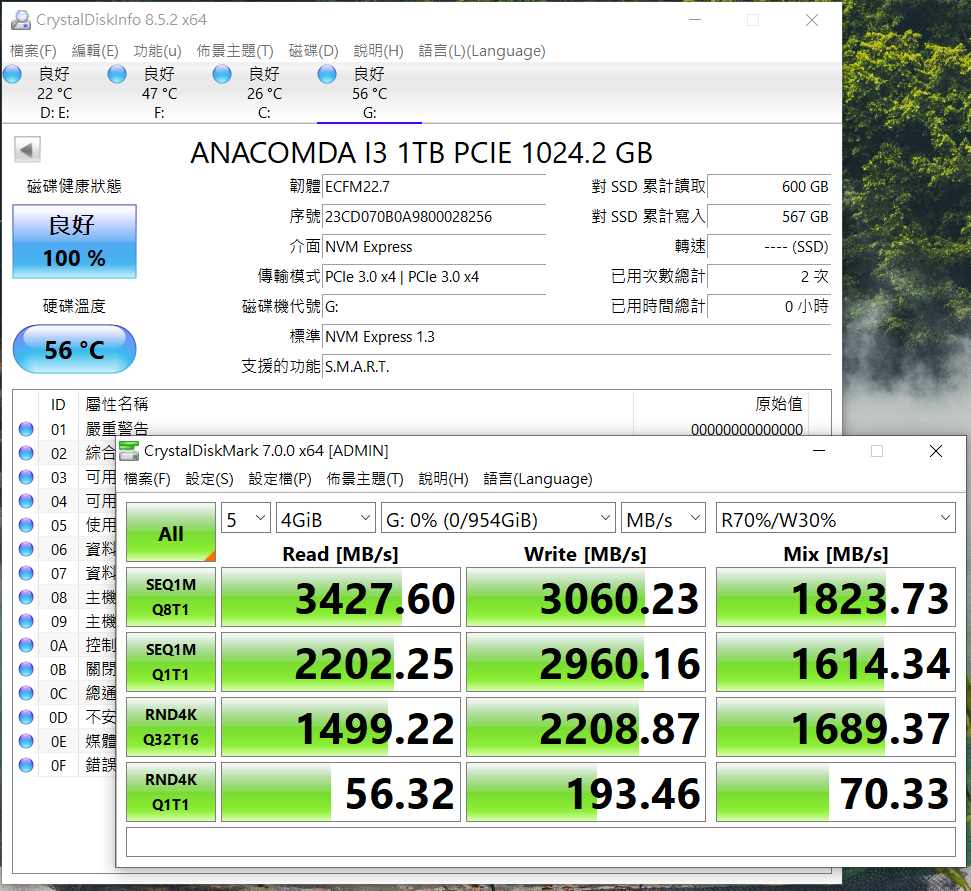The width and height of the screenshot is (971, 891).
Task: Click the CrystalDiskInfo app title icon
Action: pos(20,20)
